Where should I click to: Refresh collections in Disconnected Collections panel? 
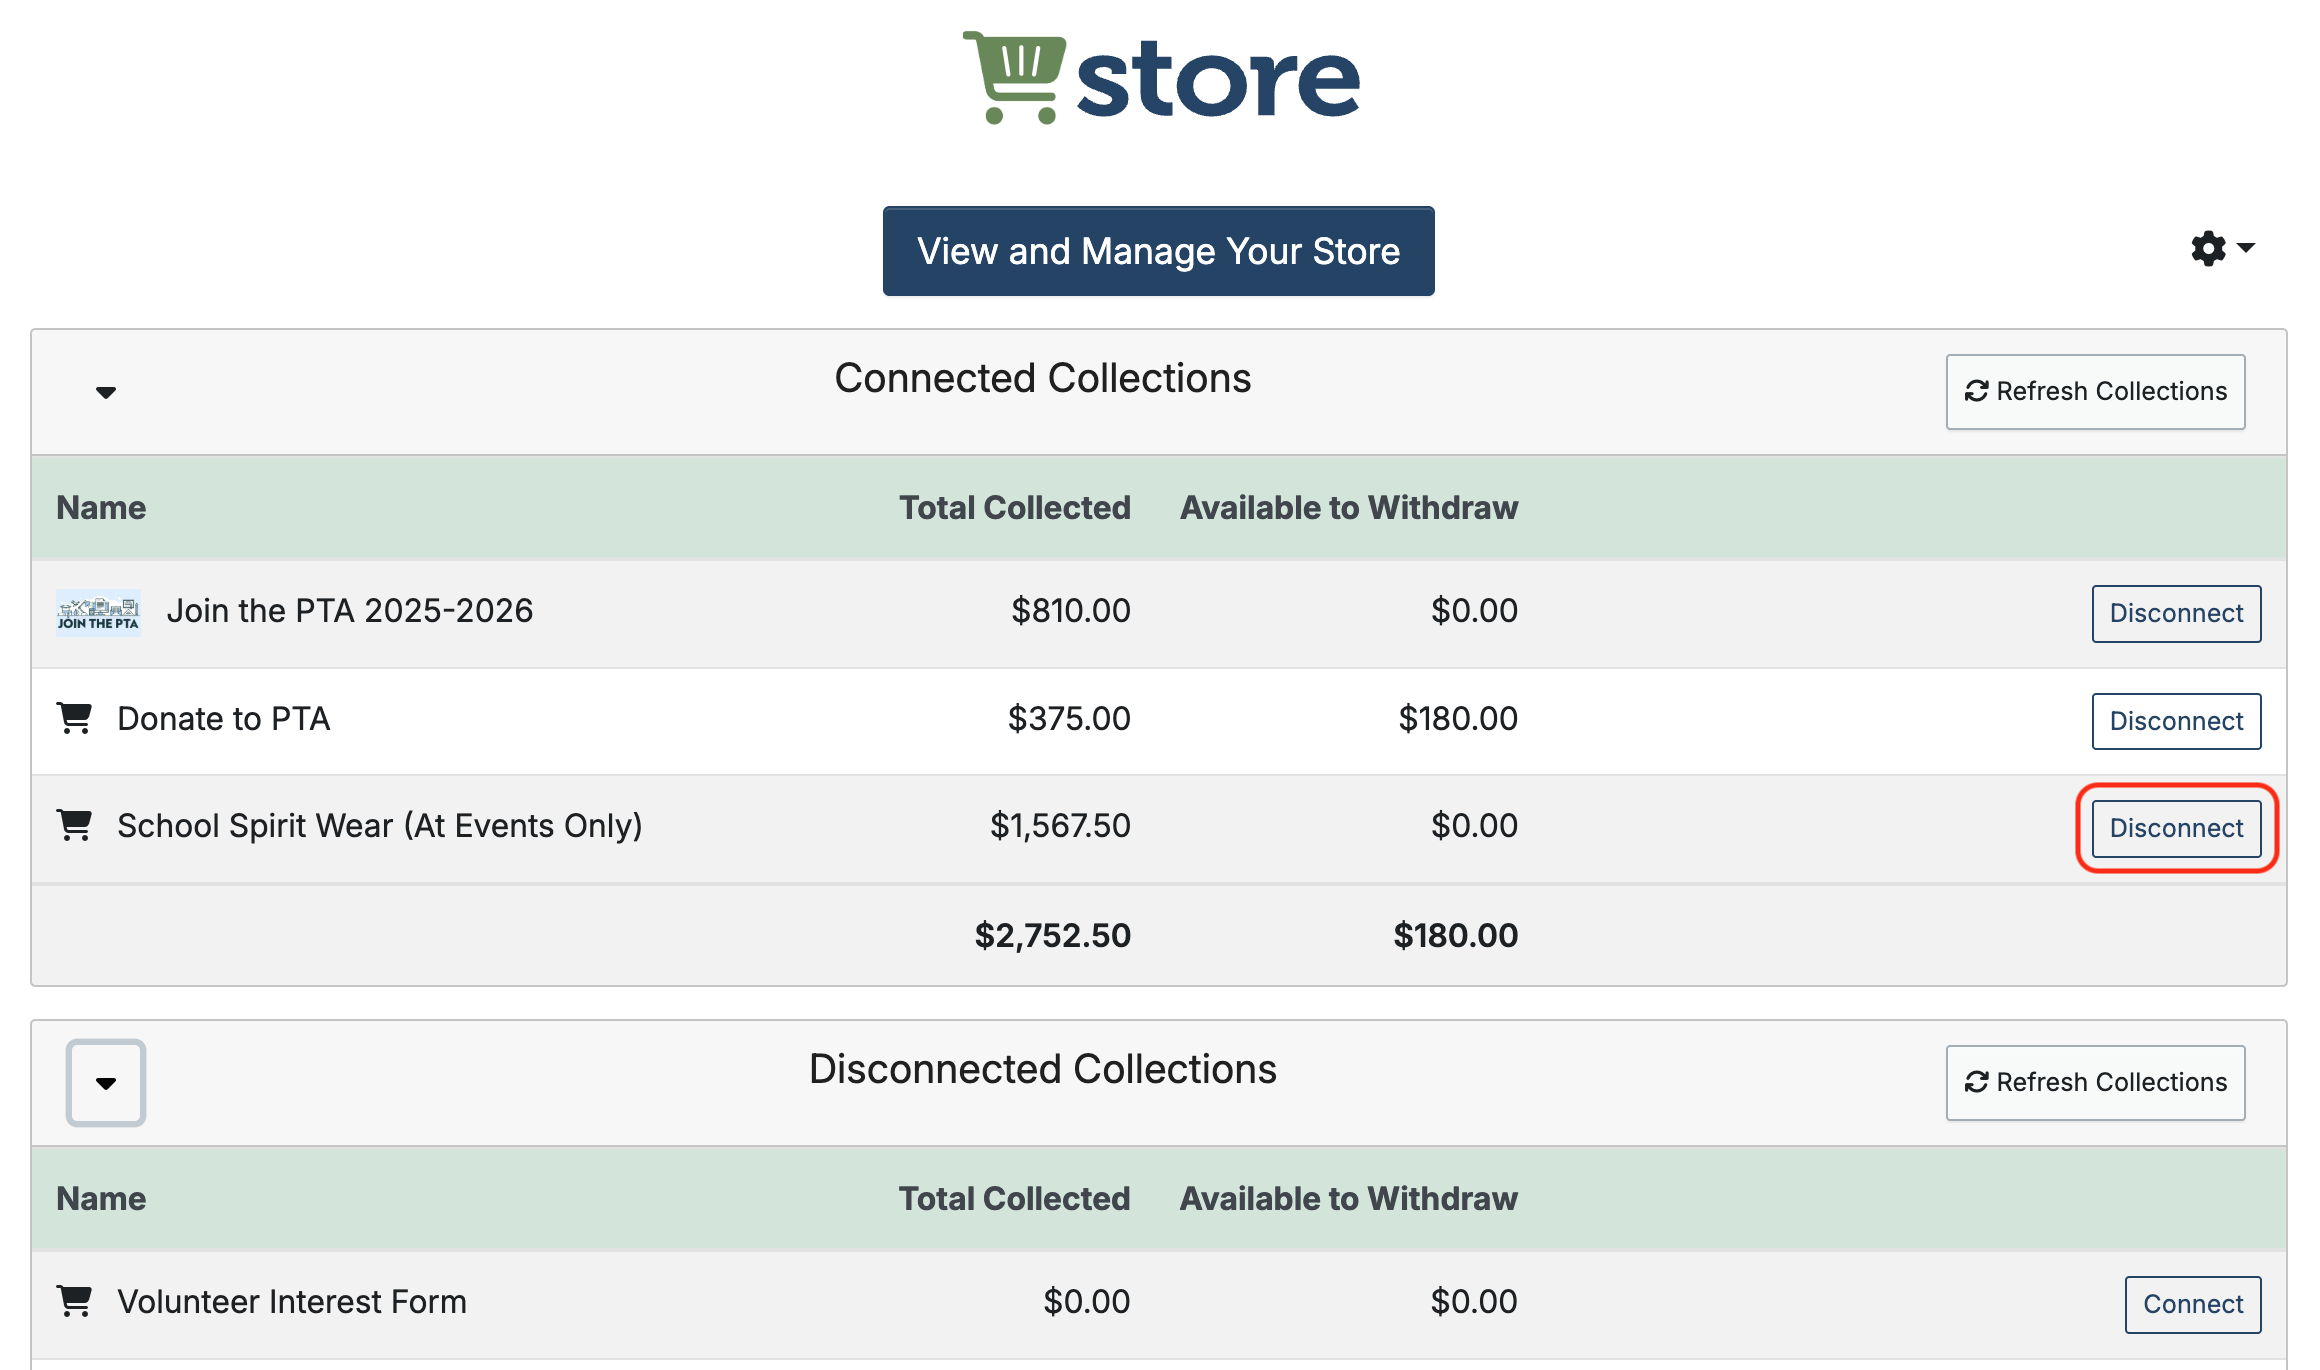2095,1083
